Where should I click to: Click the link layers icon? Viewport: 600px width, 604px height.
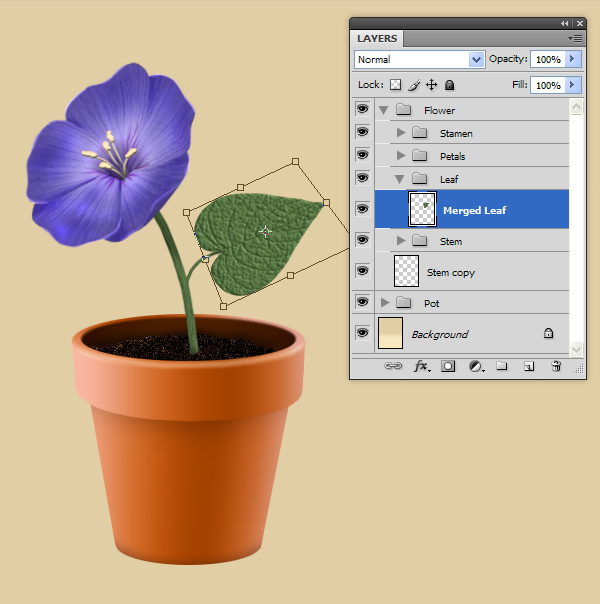394,367
